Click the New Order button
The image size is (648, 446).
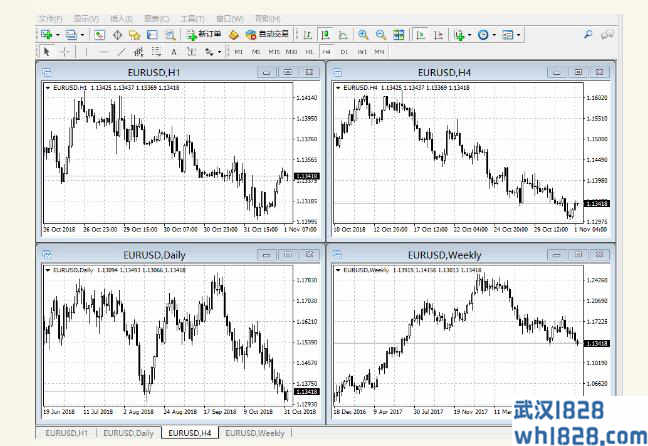click(204, 34)
